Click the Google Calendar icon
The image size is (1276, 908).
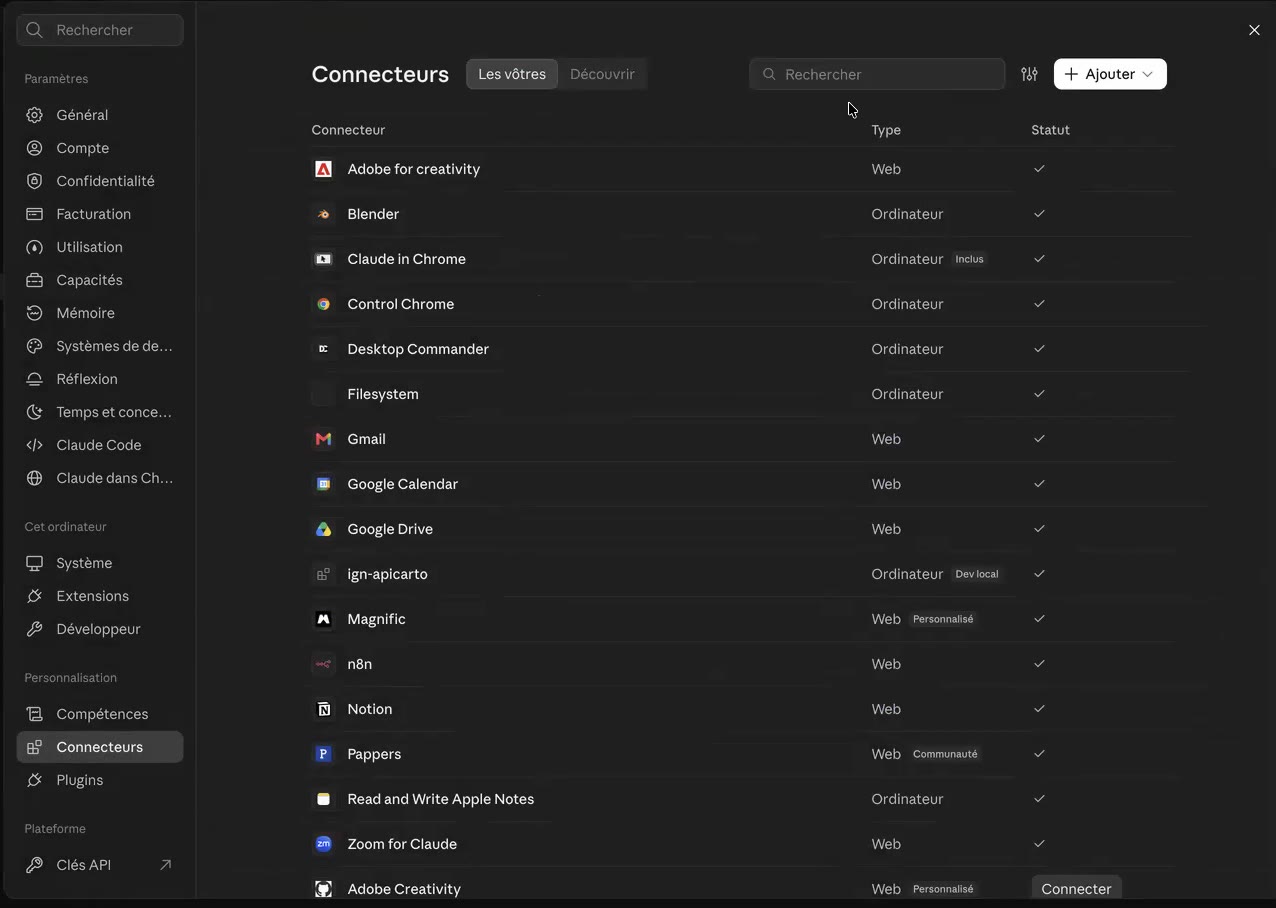point(323,484)
